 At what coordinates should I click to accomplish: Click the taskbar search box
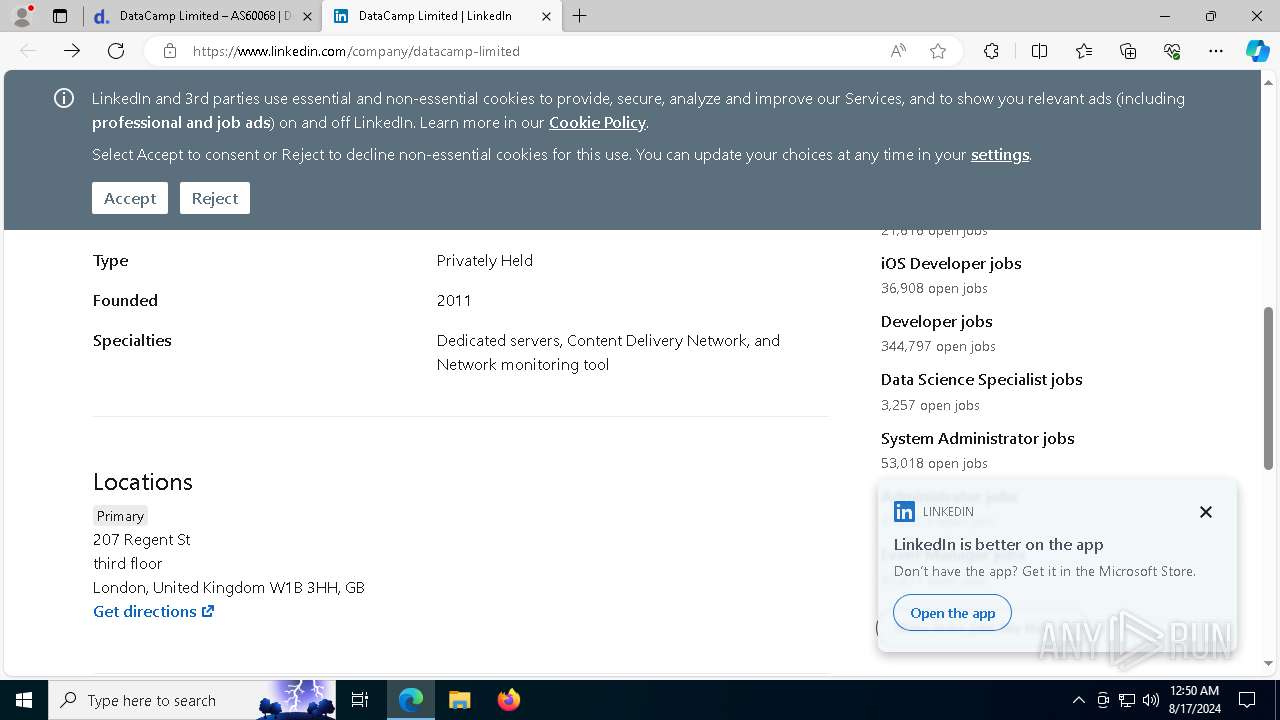click(x=193, y=700)
